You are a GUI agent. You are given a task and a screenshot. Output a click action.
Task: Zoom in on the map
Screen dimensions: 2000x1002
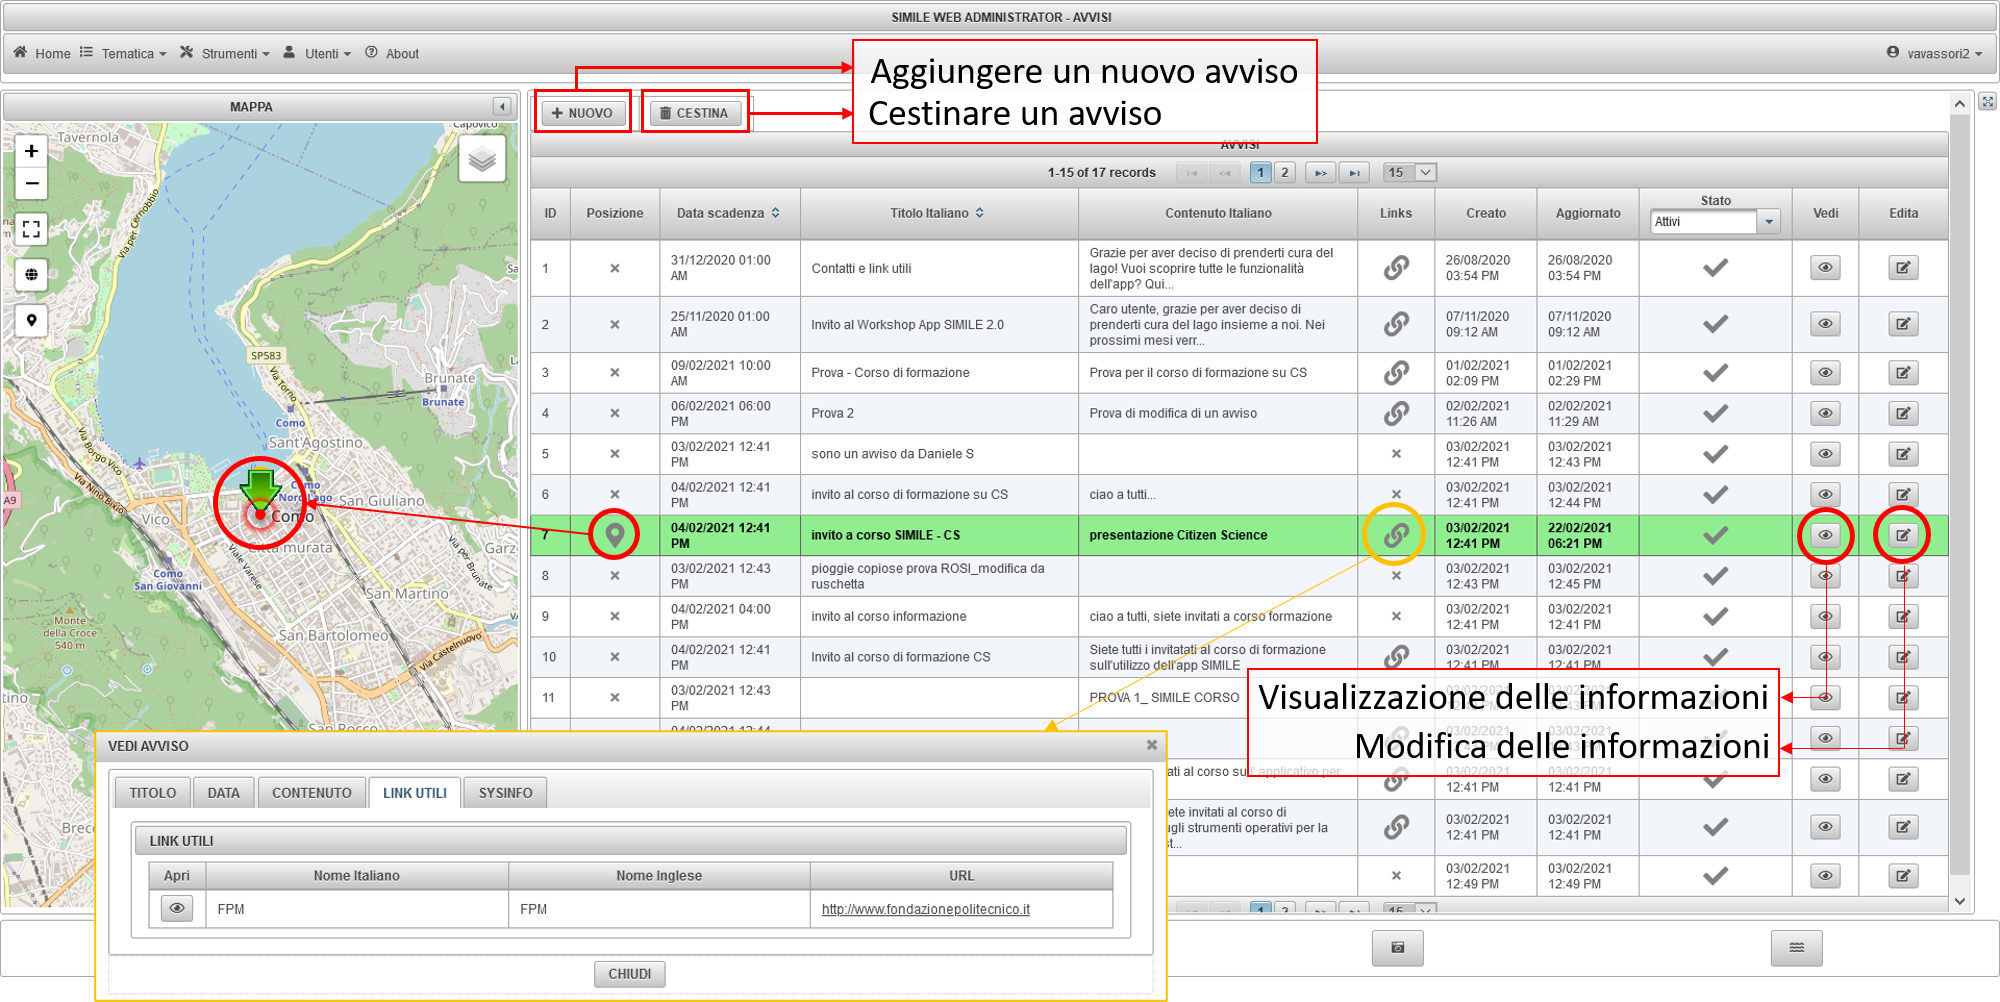pos(32,151)
